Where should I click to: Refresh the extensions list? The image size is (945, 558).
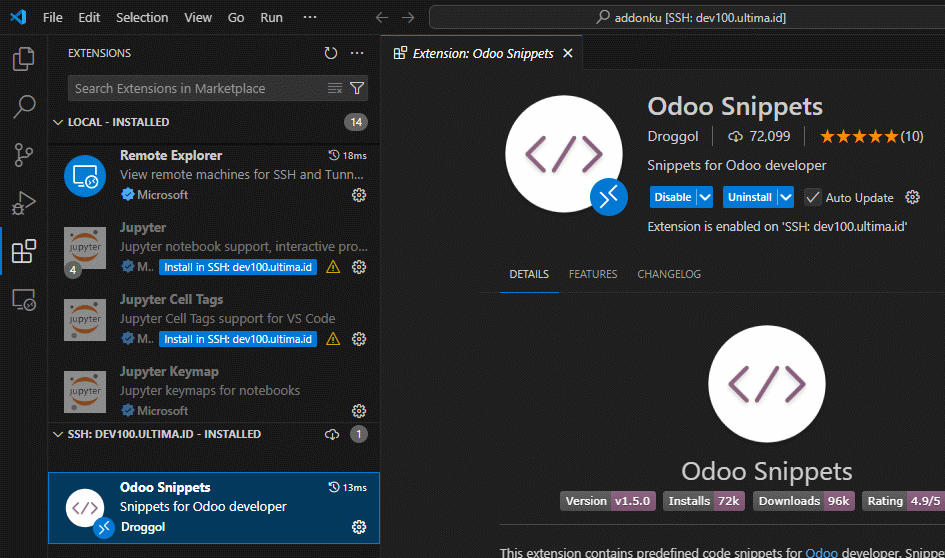pos(330,53)
